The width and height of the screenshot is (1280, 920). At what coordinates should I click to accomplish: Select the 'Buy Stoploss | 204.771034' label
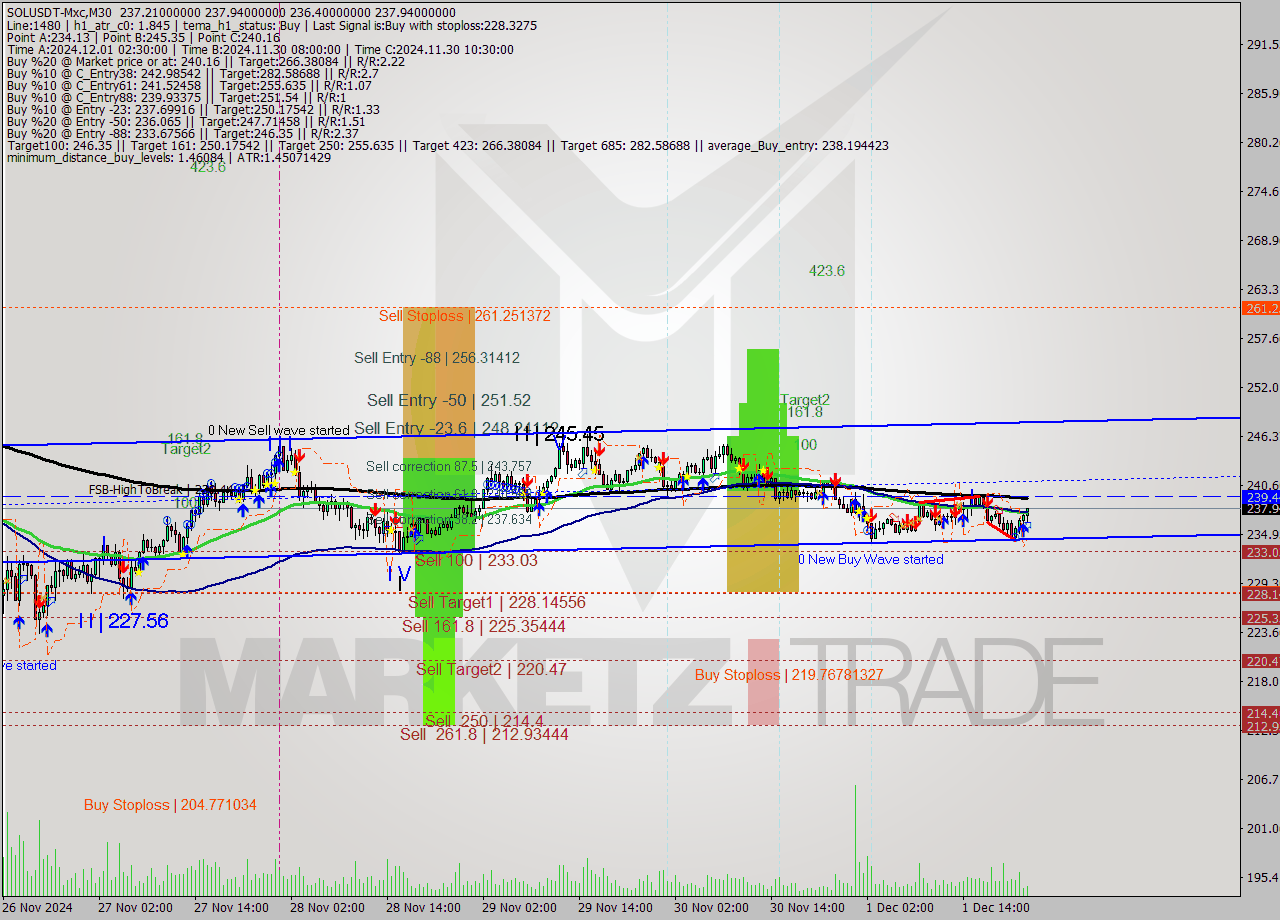tap(170, 804)
